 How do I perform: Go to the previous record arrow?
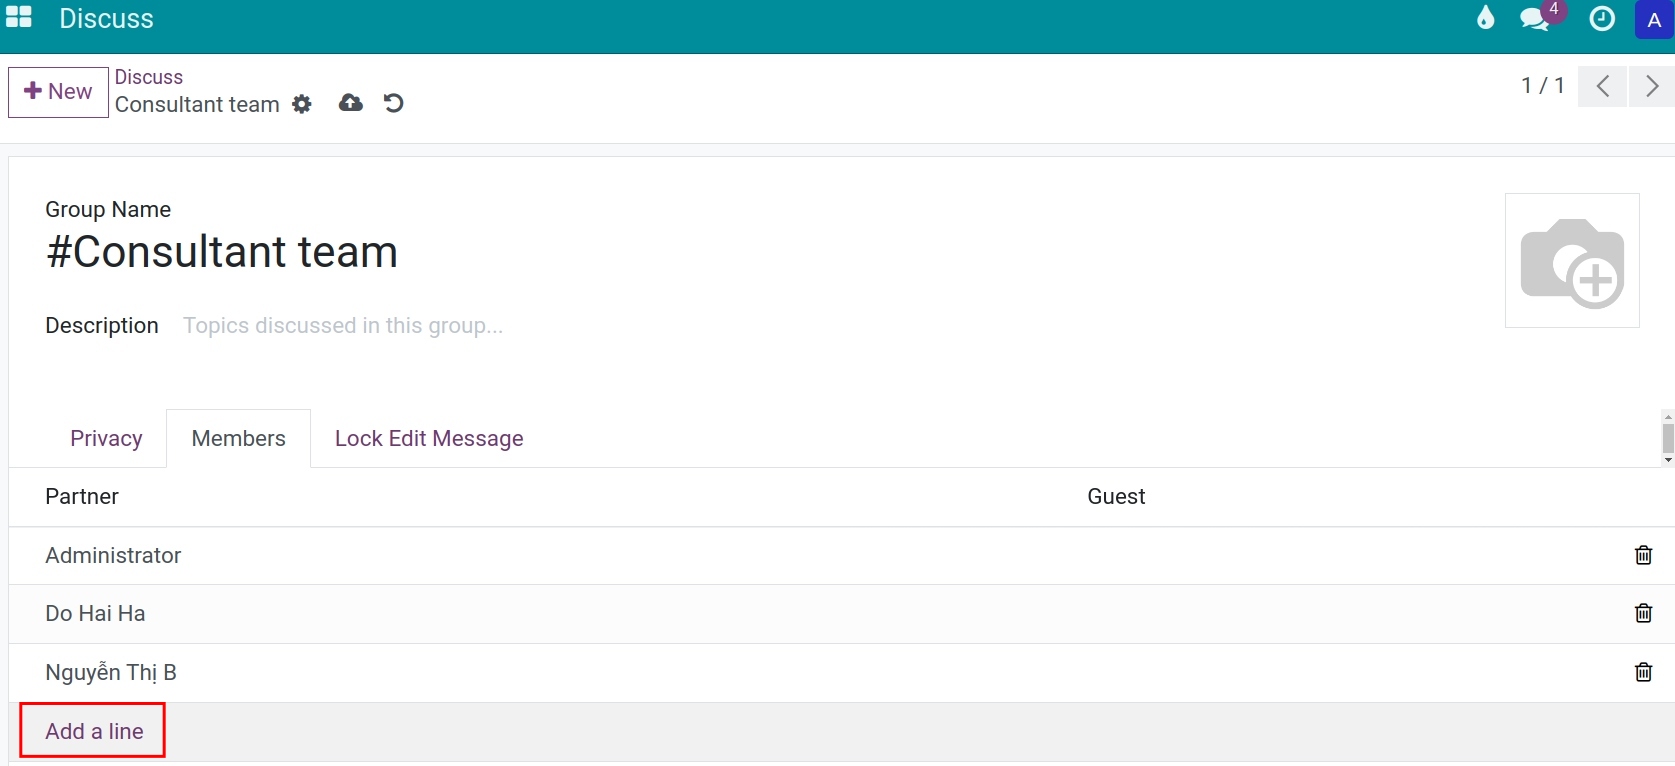[x=1602, y=86]
